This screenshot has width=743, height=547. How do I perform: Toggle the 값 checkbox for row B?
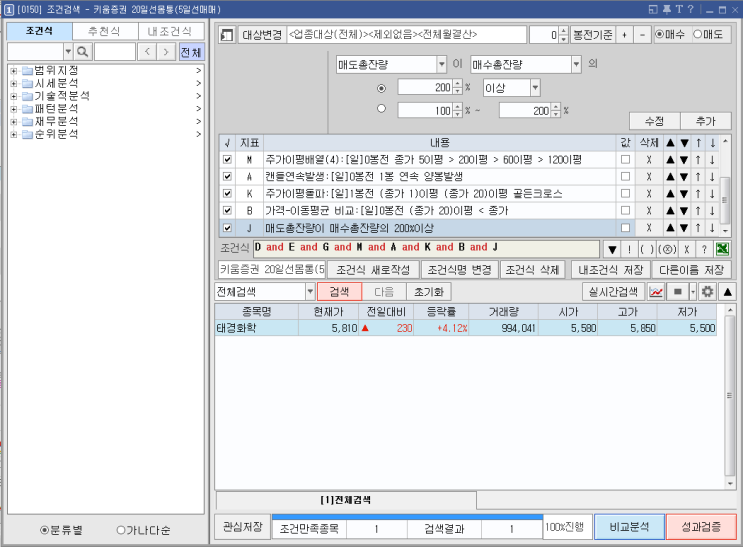coord(625,210)
